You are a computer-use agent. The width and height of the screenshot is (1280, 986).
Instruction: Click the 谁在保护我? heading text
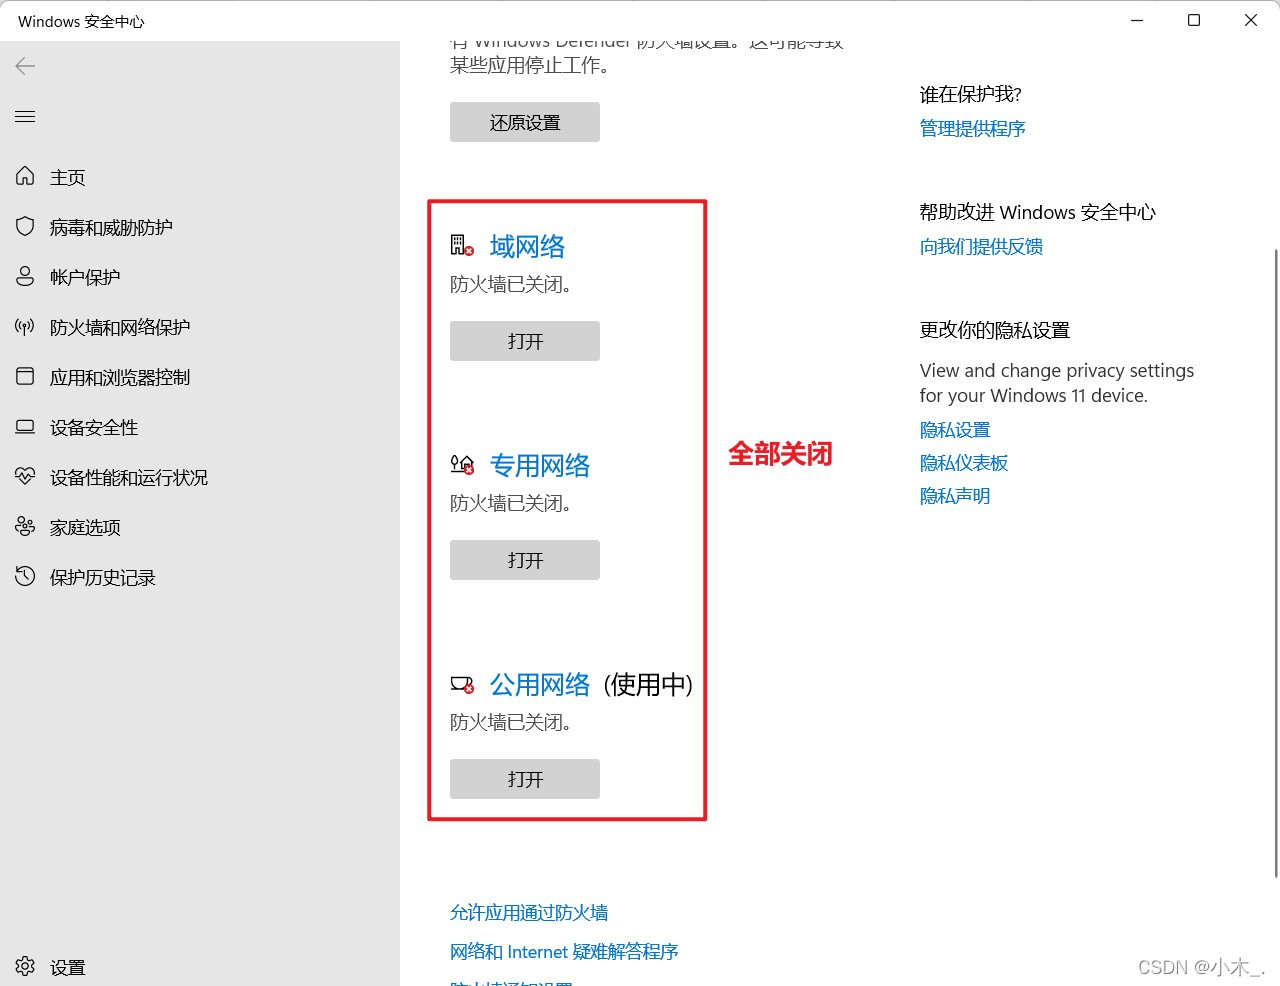point(971,94)
